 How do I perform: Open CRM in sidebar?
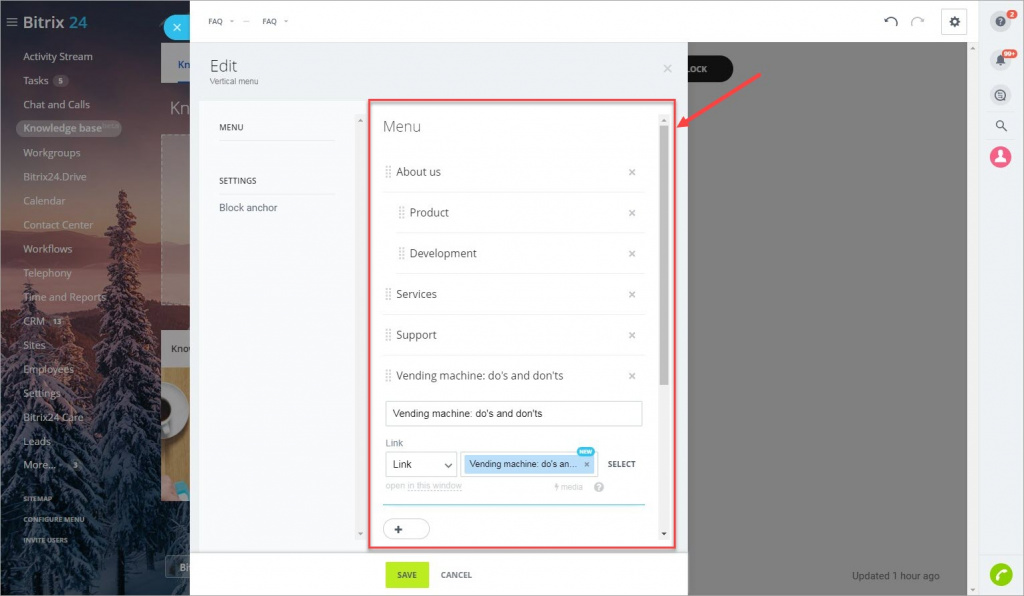tap(34, 321)
